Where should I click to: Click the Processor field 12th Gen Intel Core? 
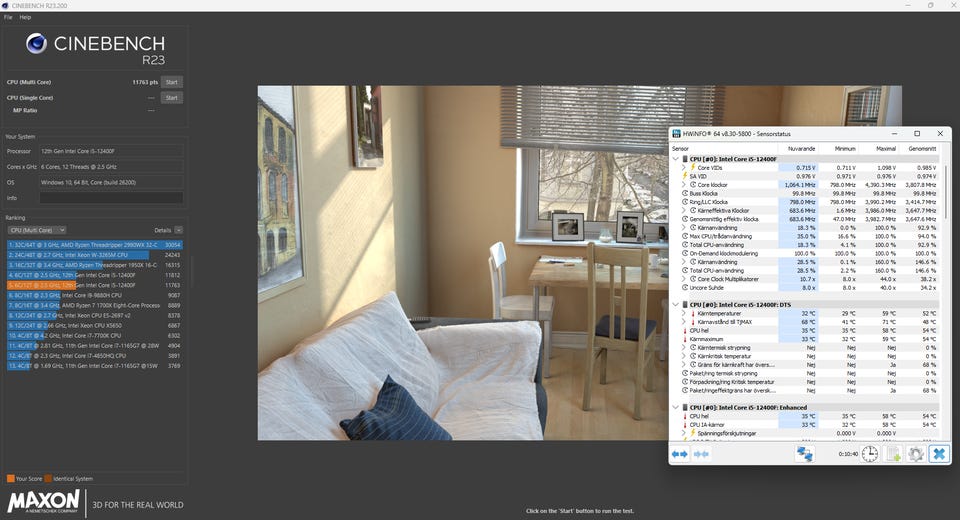(x=111, y=151)
